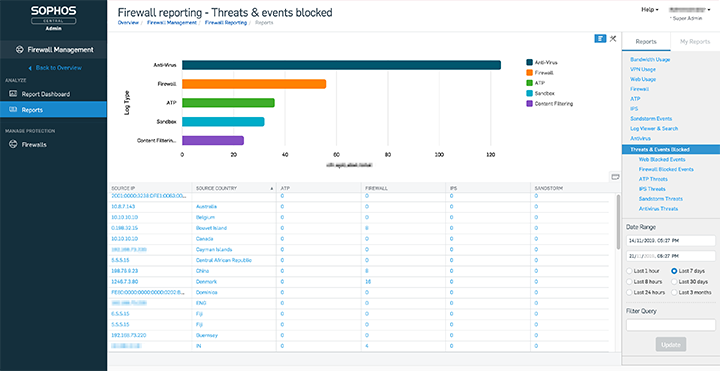
Task: Open Firewalls in the sidebar
Action: (53, 144)
